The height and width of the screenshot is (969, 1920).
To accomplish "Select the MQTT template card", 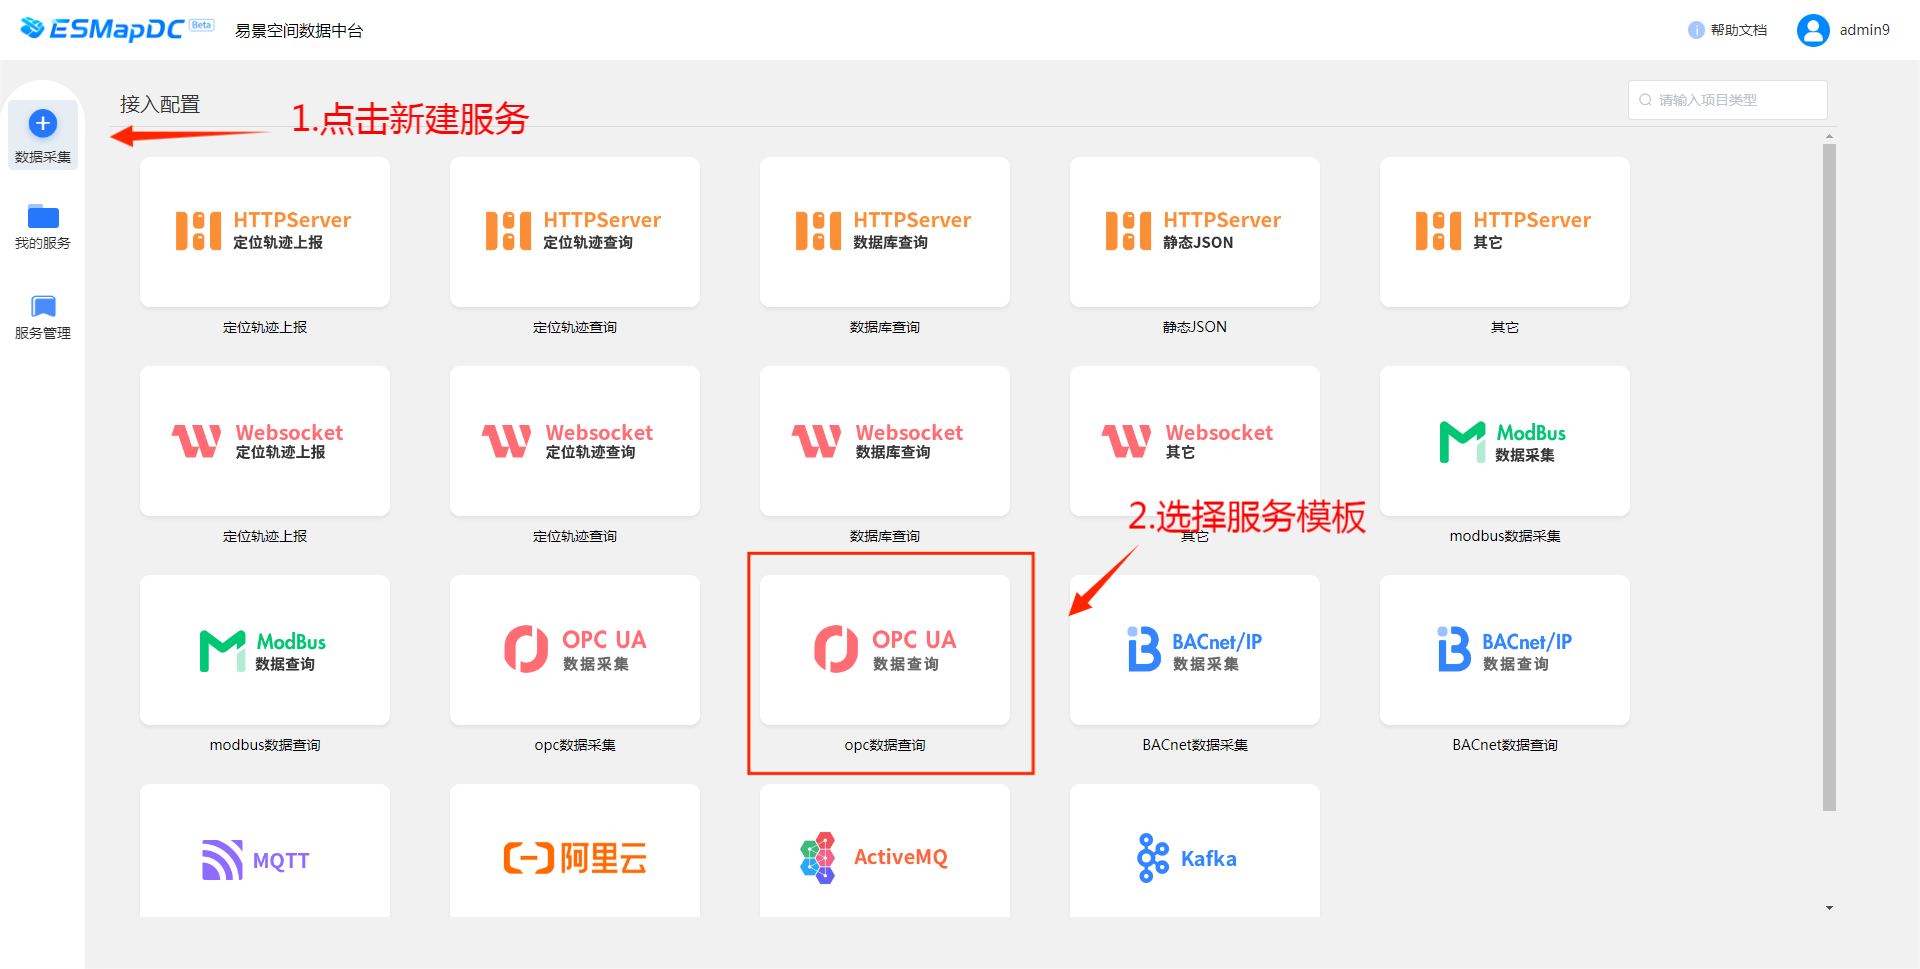I will tap(265, 851).
